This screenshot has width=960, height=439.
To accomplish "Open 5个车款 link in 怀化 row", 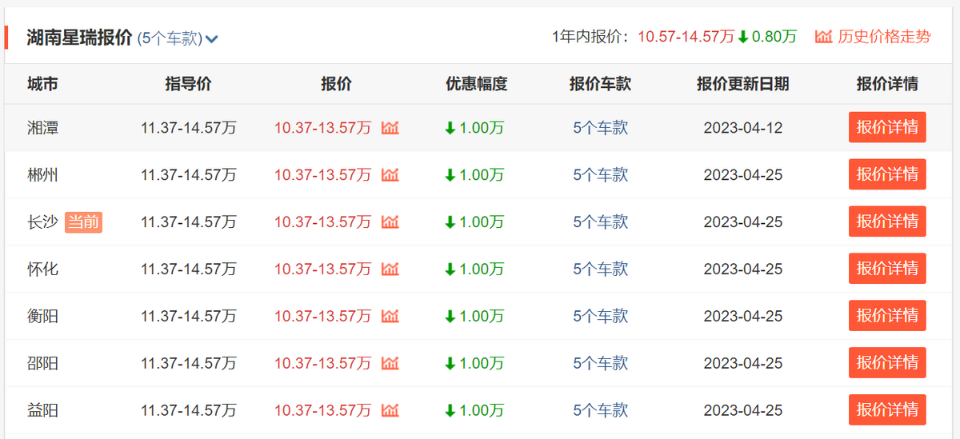I will [600, 269].
